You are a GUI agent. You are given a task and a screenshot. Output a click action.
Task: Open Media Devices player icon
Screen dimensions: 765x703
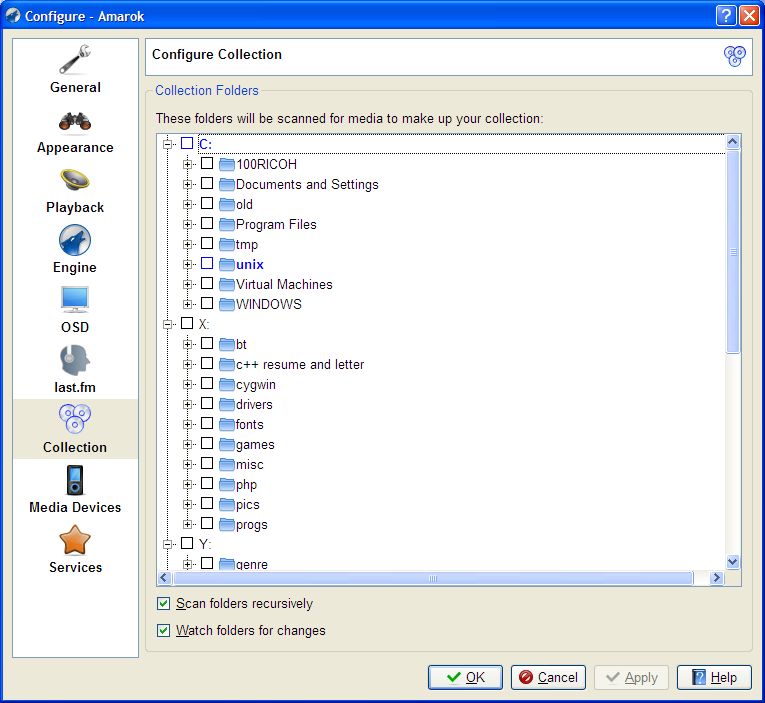click(75, 481)
